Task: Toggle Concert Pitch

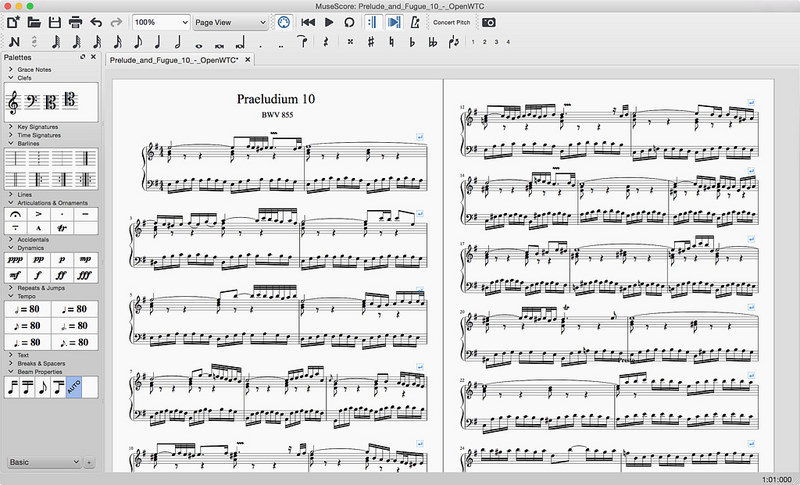Action: pyautogui.click(x=452, y=22)
